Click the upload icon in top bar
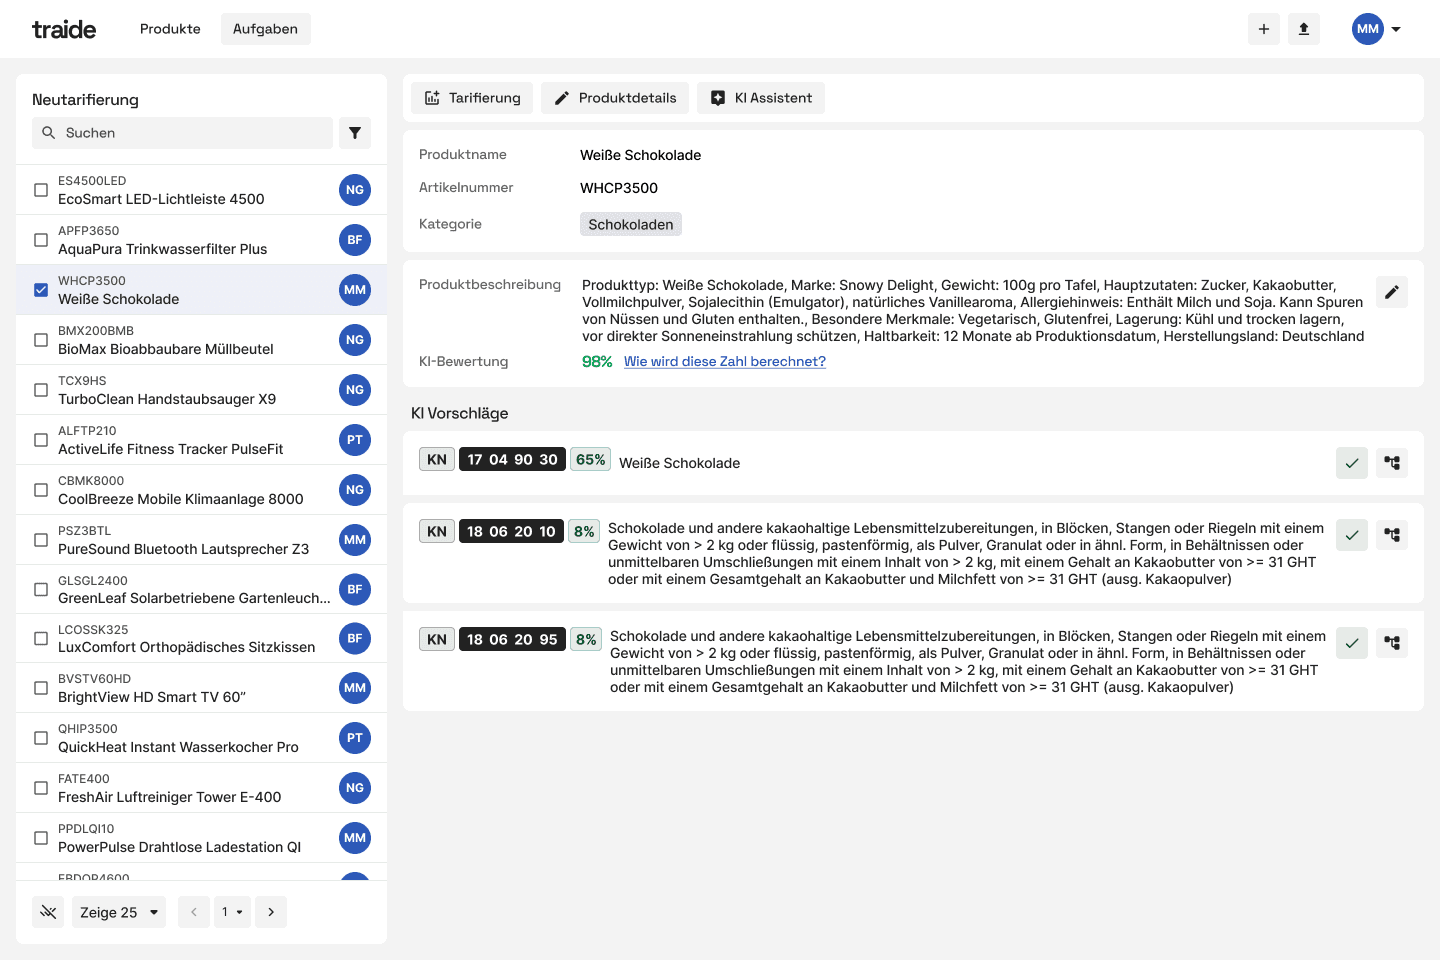 click(1304, 29)
